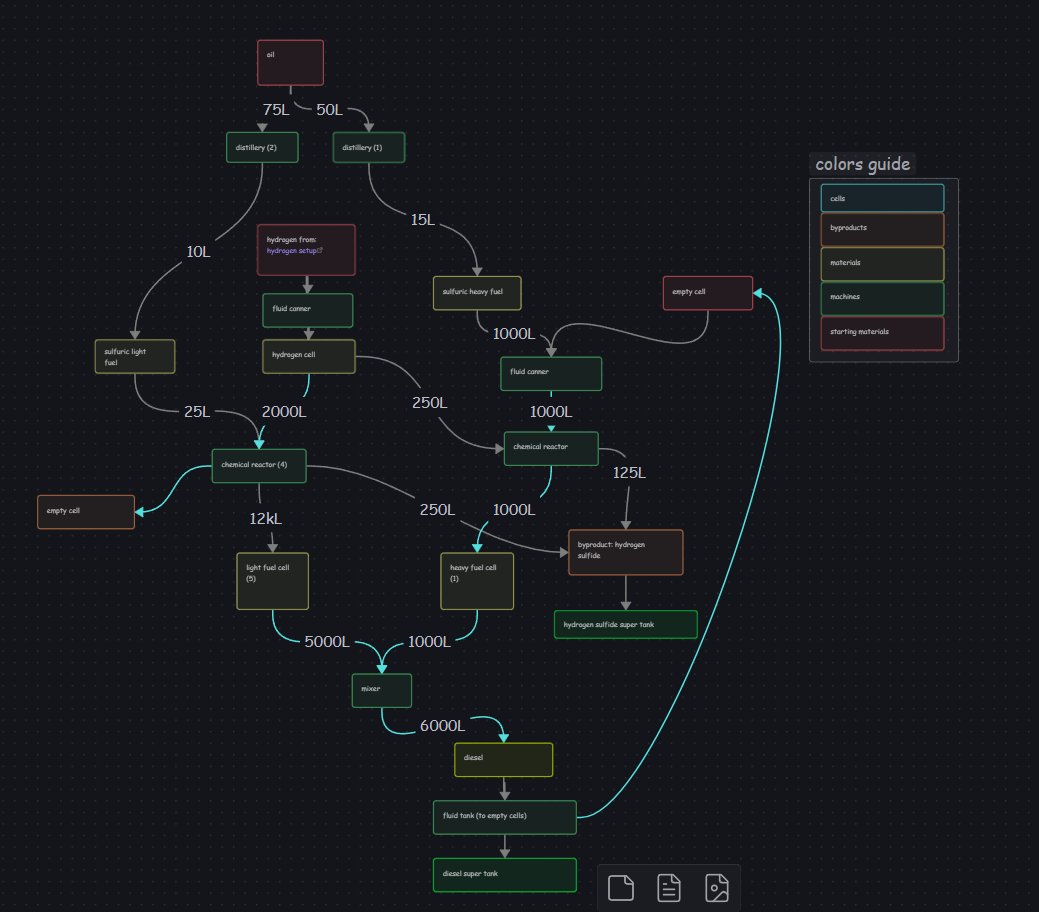Screen dimensions: 1039x912
Task: Select cells swatch in colors guide
Action: 883,198
